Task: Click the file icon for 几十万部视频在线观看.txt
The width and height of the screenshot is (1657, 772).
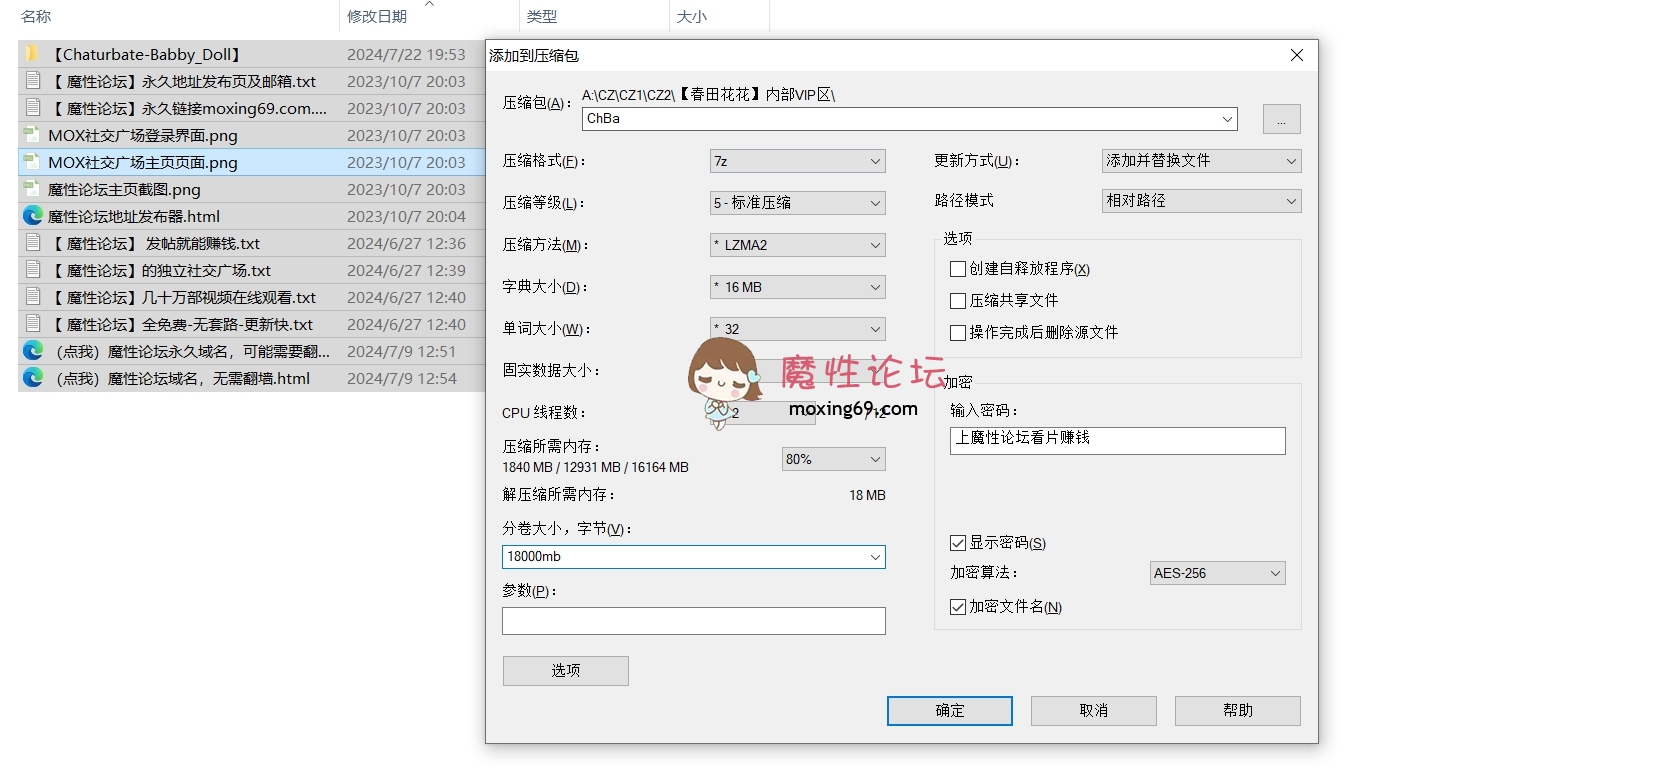Action: (33, 296)
